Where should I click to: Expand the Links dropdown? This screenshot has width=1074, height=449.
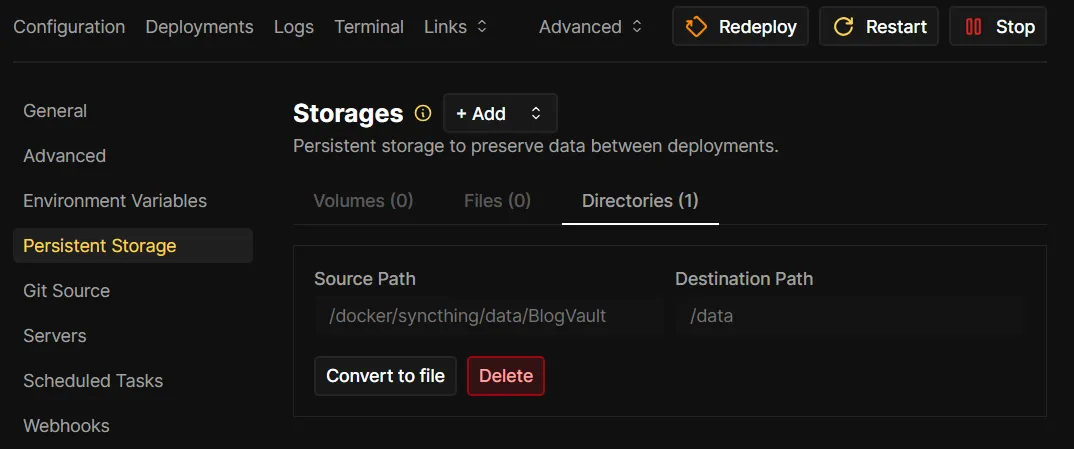coord(456,27)
